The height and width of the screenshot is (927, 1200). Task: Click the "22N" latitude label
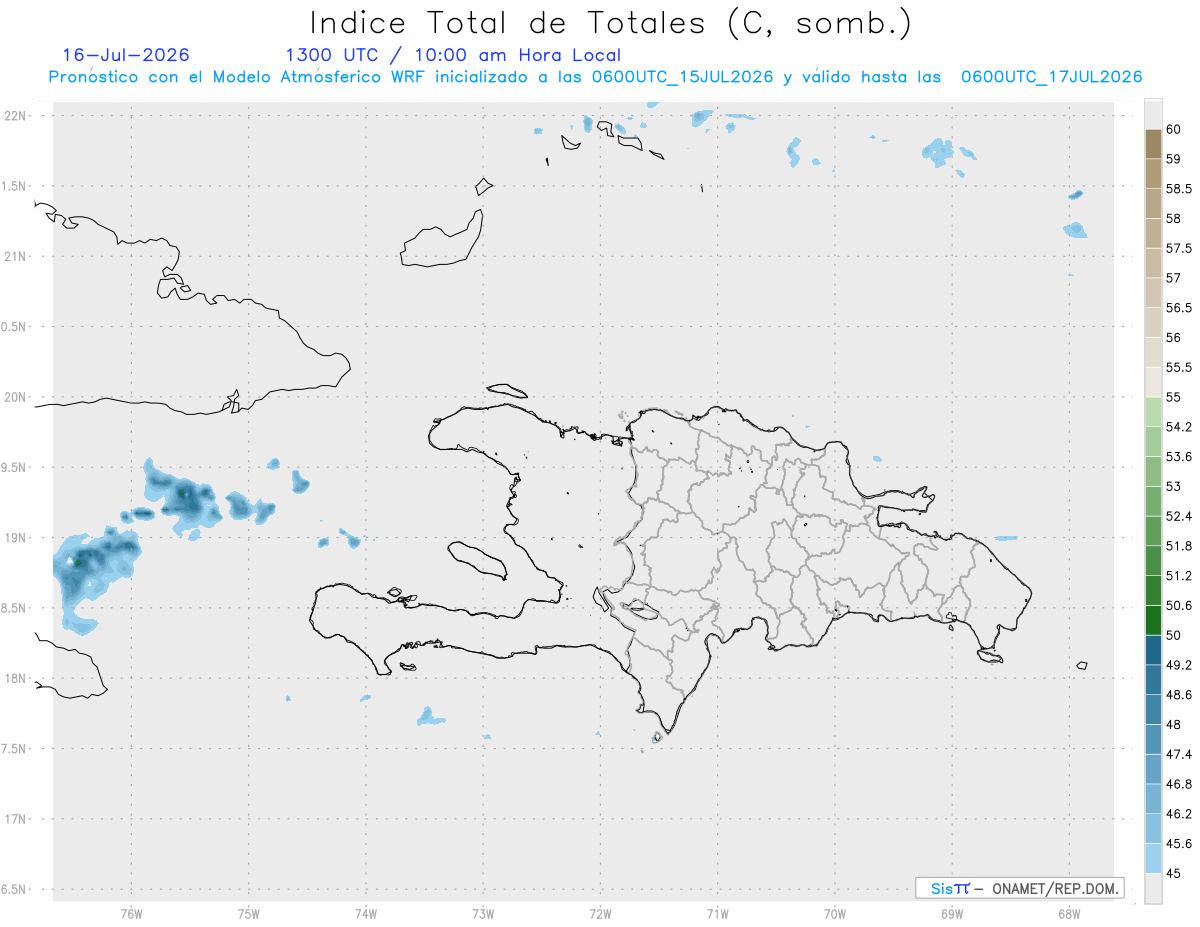[15, 116]
